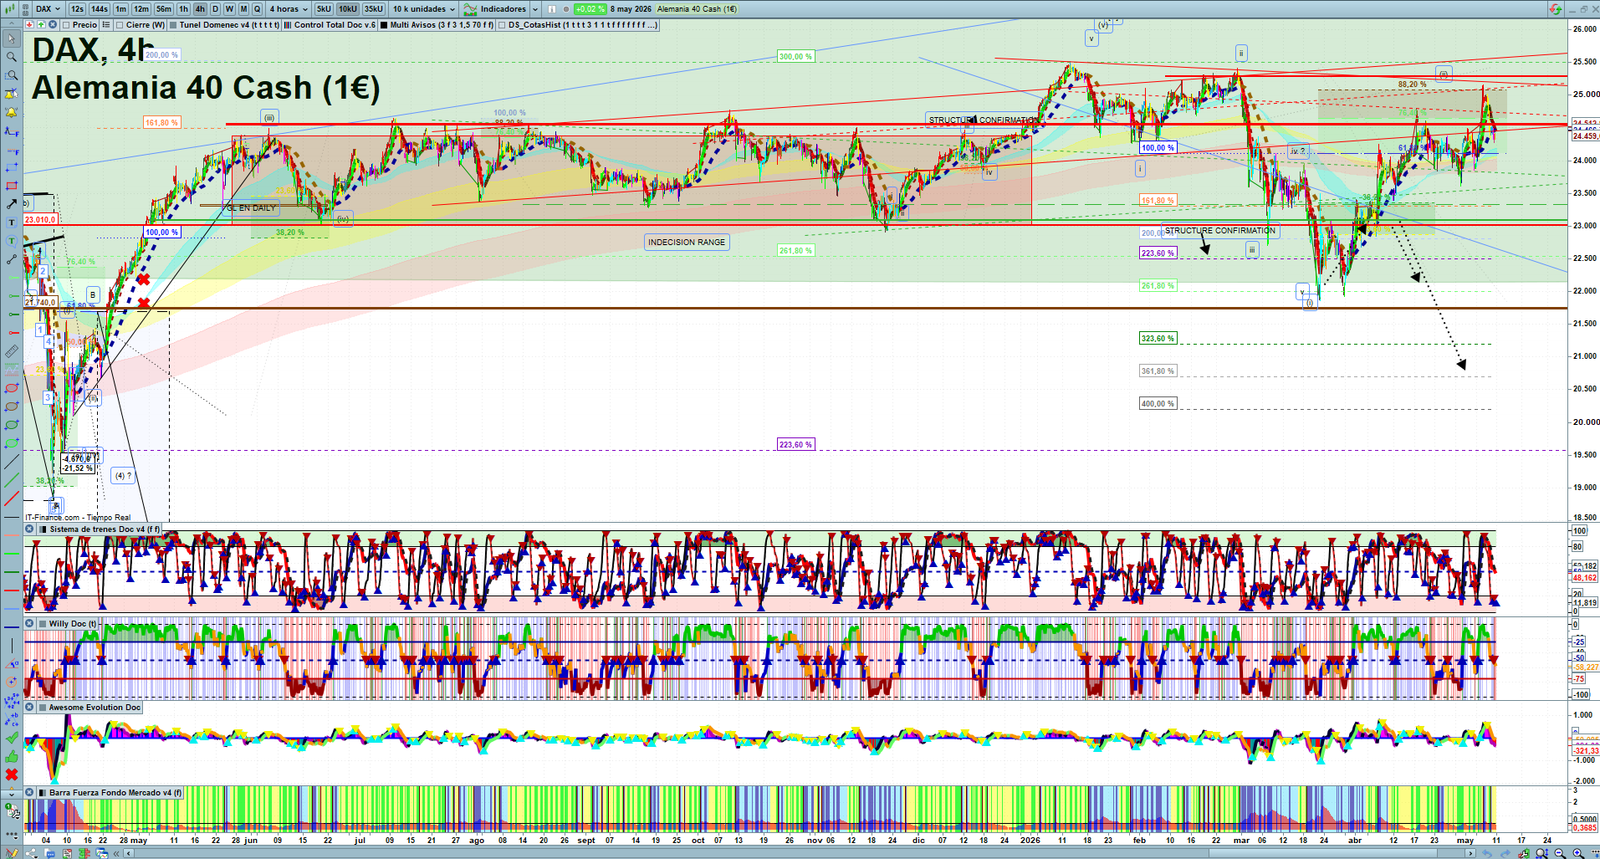Pick the green speech bubble text tool
This screenshot has height=859, width=1600.
(x=12, y=241)
